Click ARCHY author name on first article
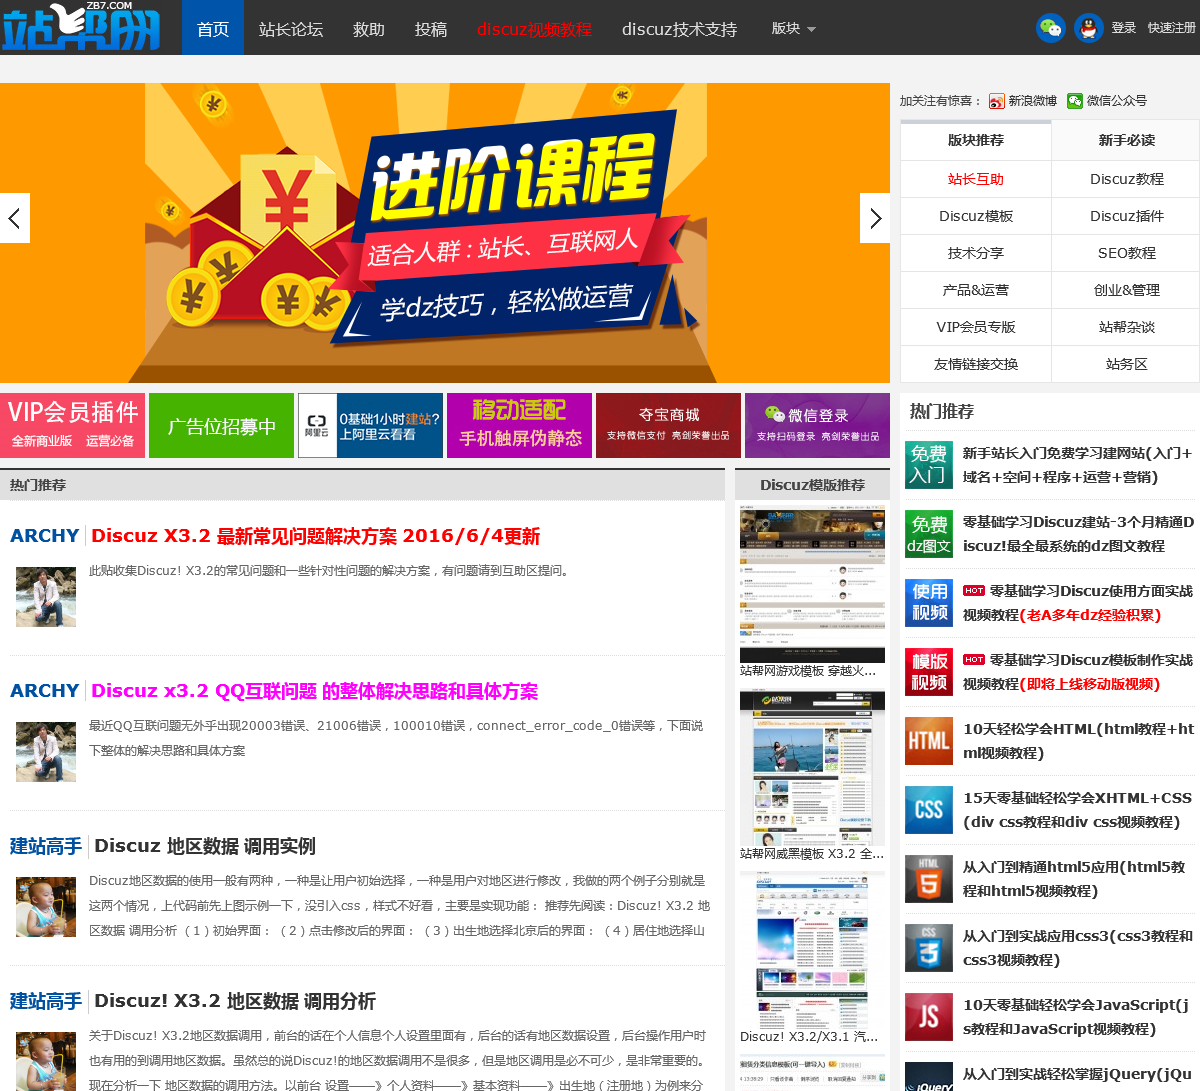 tap(44, 536)
